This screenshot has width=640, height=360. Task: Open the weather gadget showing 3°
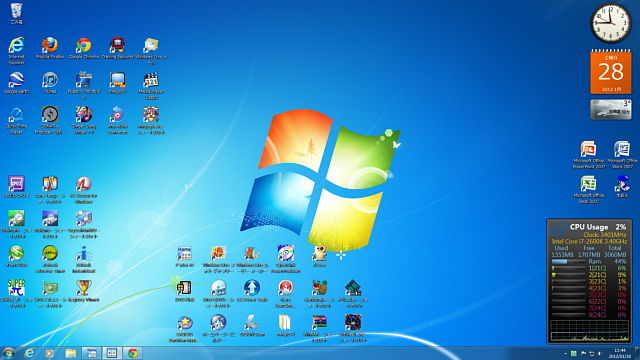pyautogui.click(x=611, y=109)
